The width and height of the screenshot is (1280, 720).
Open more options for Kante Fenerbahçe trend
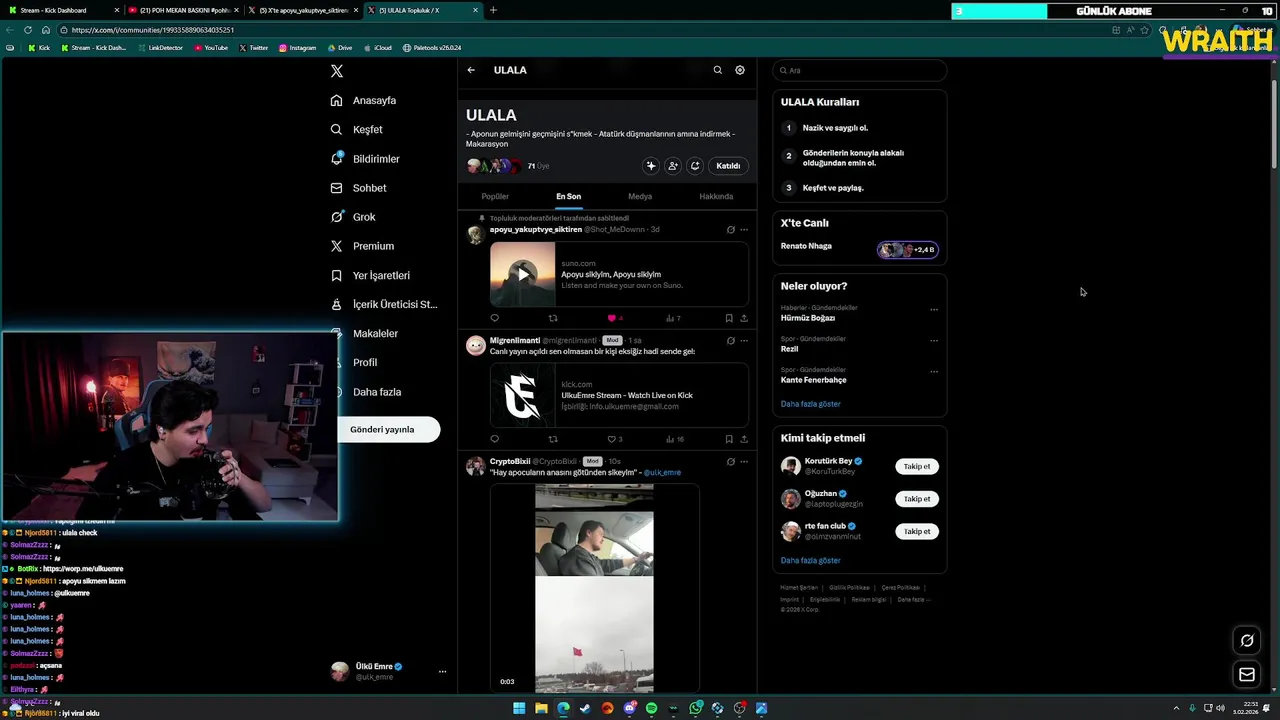pos(934,371)
